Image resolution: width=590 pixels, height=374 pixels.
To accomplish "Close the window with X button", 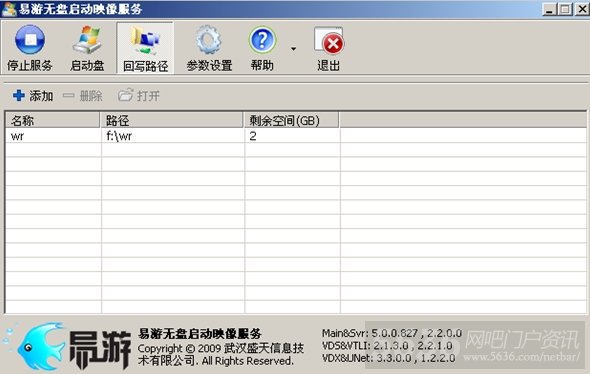I will tap(582, 9).
